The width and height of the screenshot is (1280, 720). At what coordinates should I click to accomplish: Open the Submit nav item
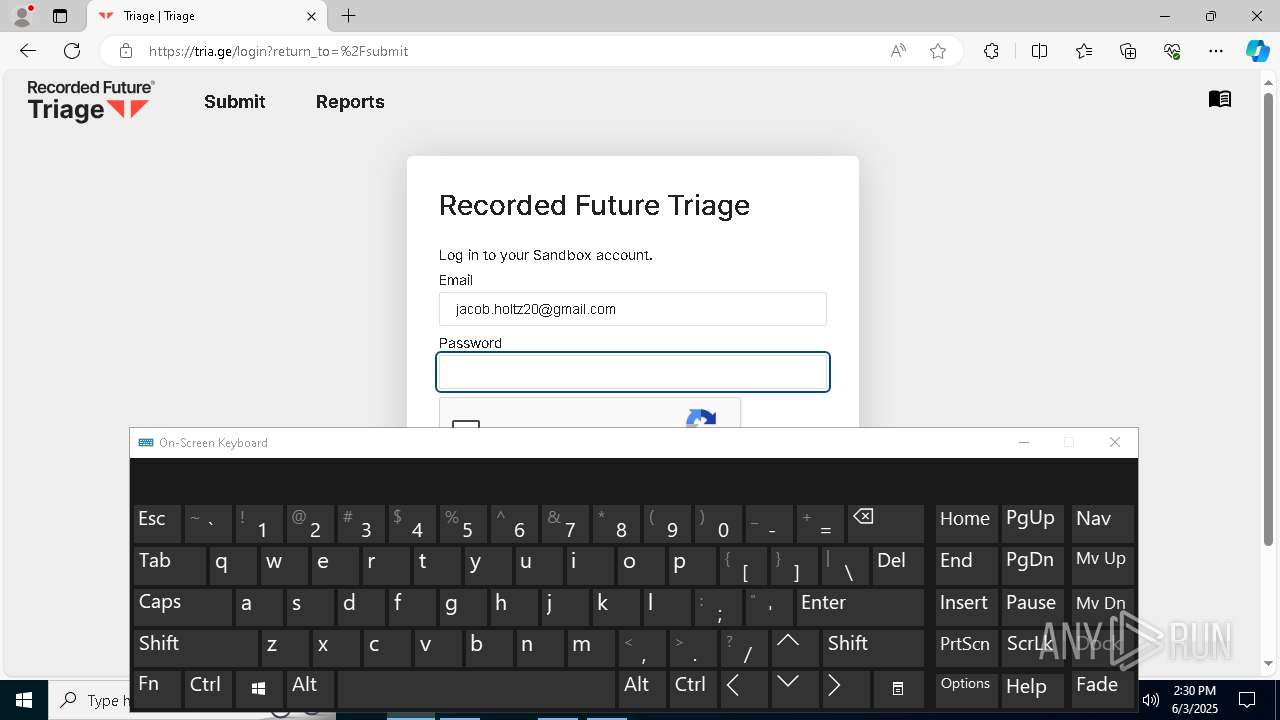[234, 102]
